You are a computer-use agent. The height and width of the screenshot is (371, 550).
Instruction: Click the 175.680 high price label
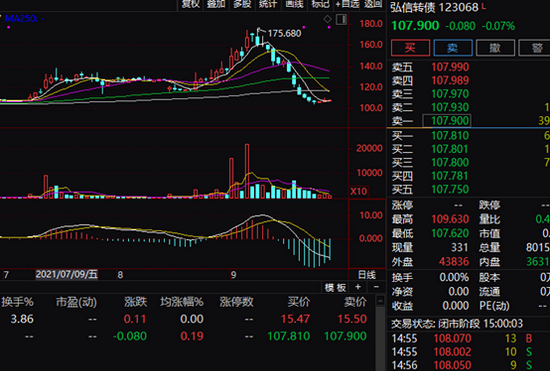[284, 33]
